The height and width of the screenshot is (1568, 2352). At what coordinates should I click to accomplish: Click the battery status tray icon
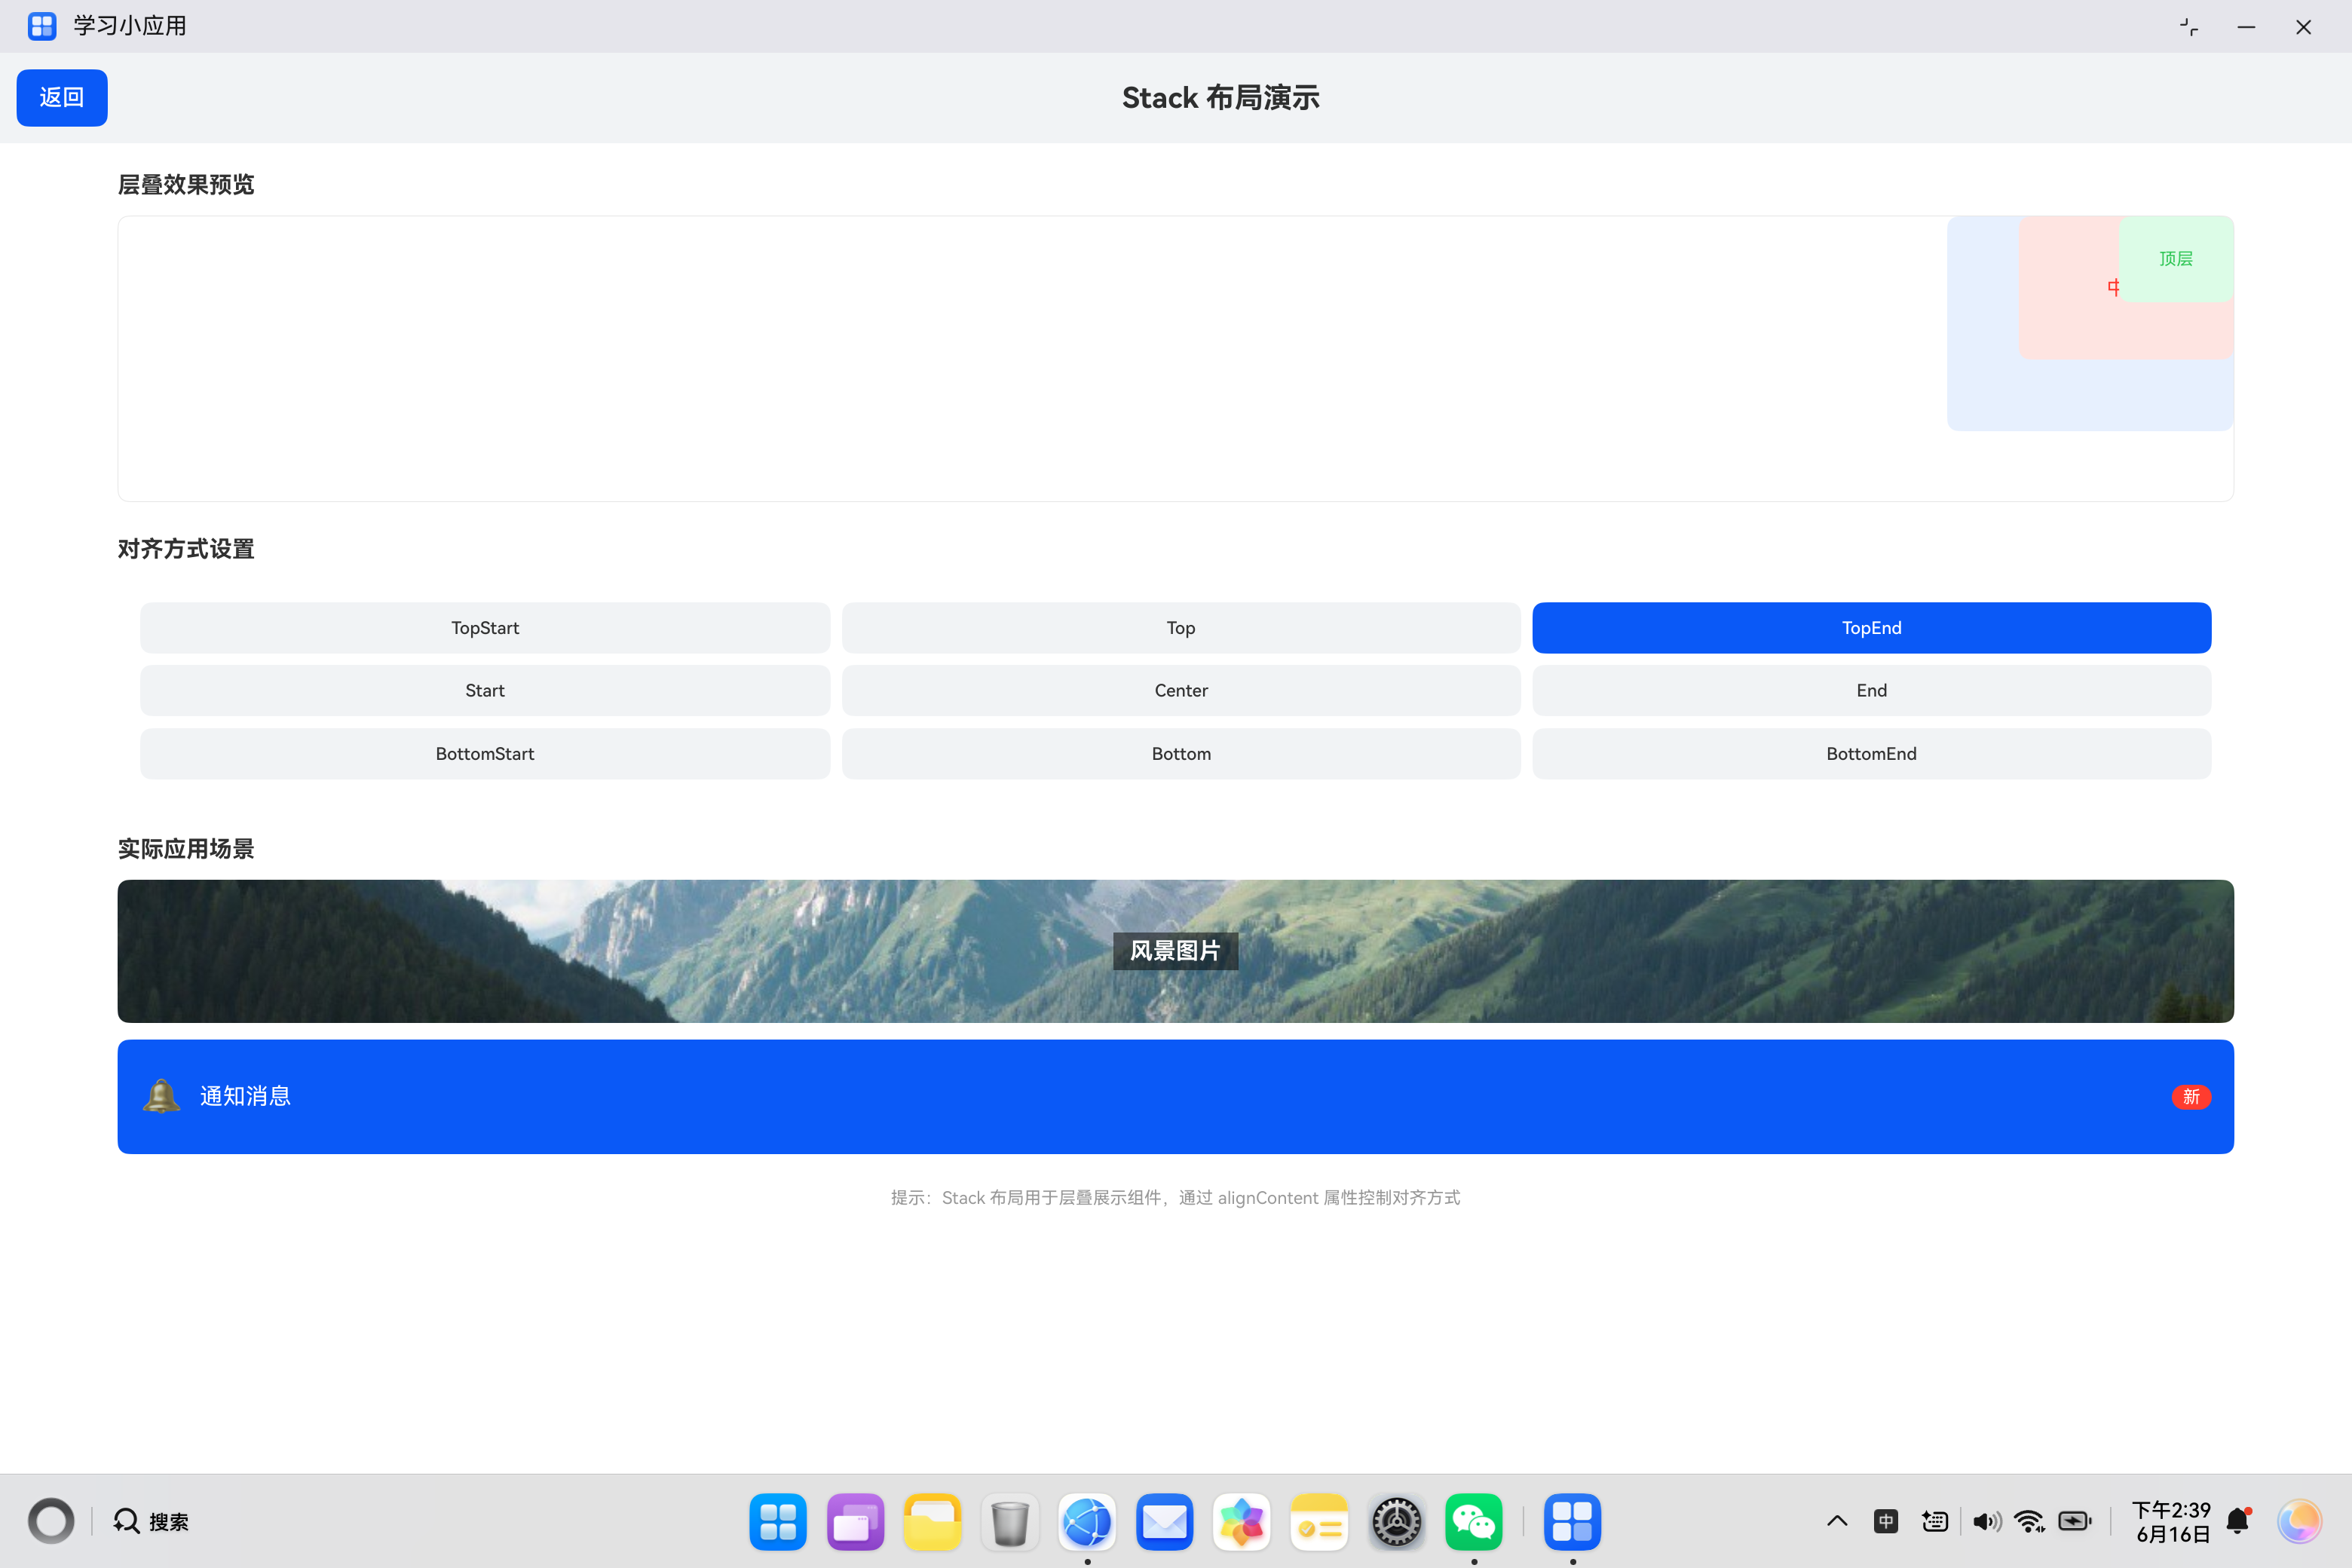click(x=2075, y=1521)
